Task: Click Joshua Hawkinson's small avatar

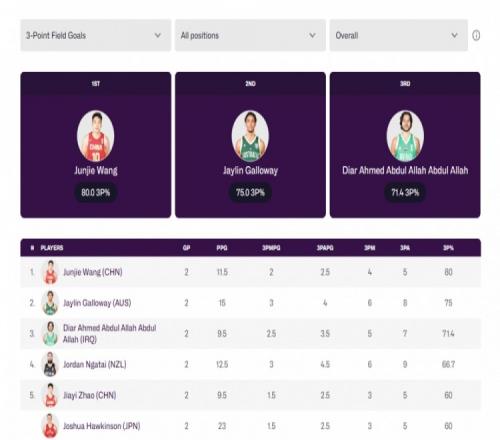Action: click(50, 426)
